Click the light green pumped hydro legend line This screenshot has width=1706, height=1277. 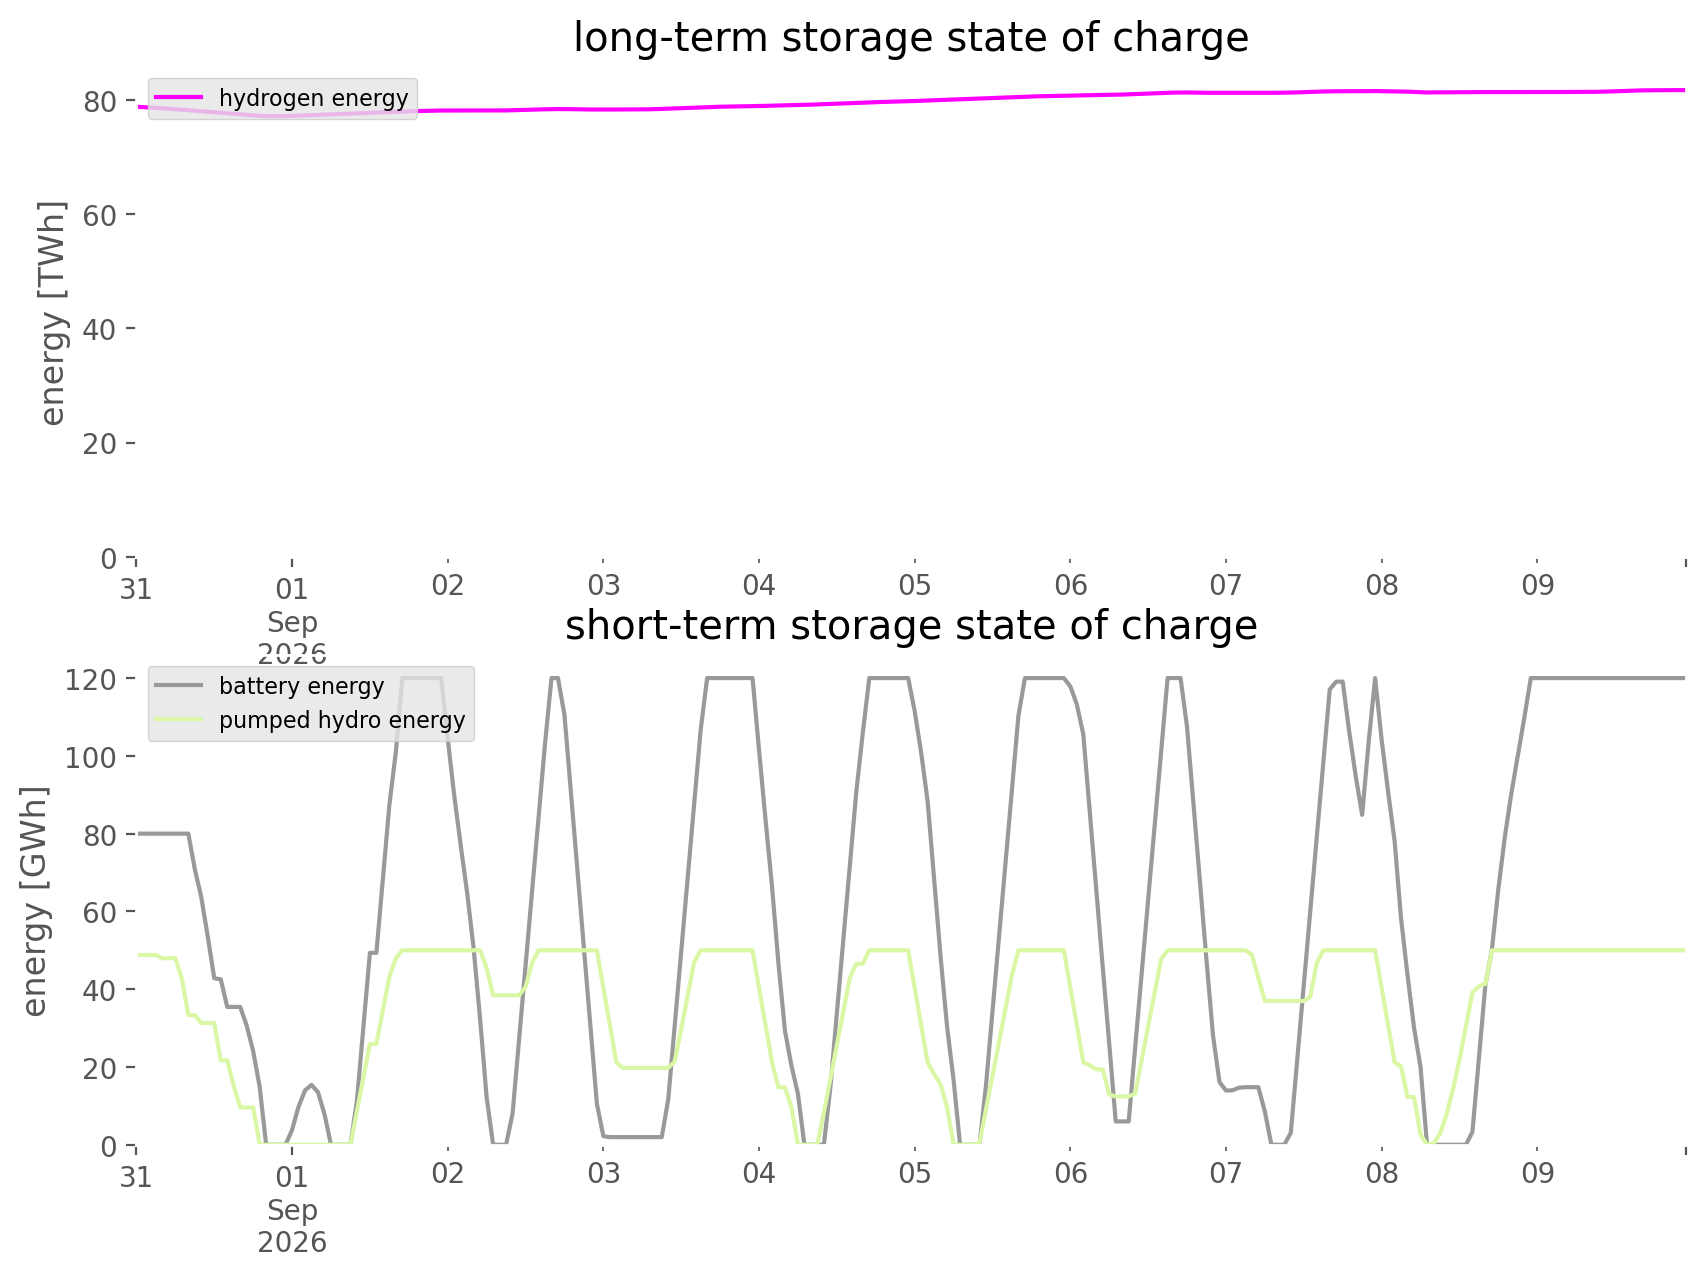coord(181,720)
